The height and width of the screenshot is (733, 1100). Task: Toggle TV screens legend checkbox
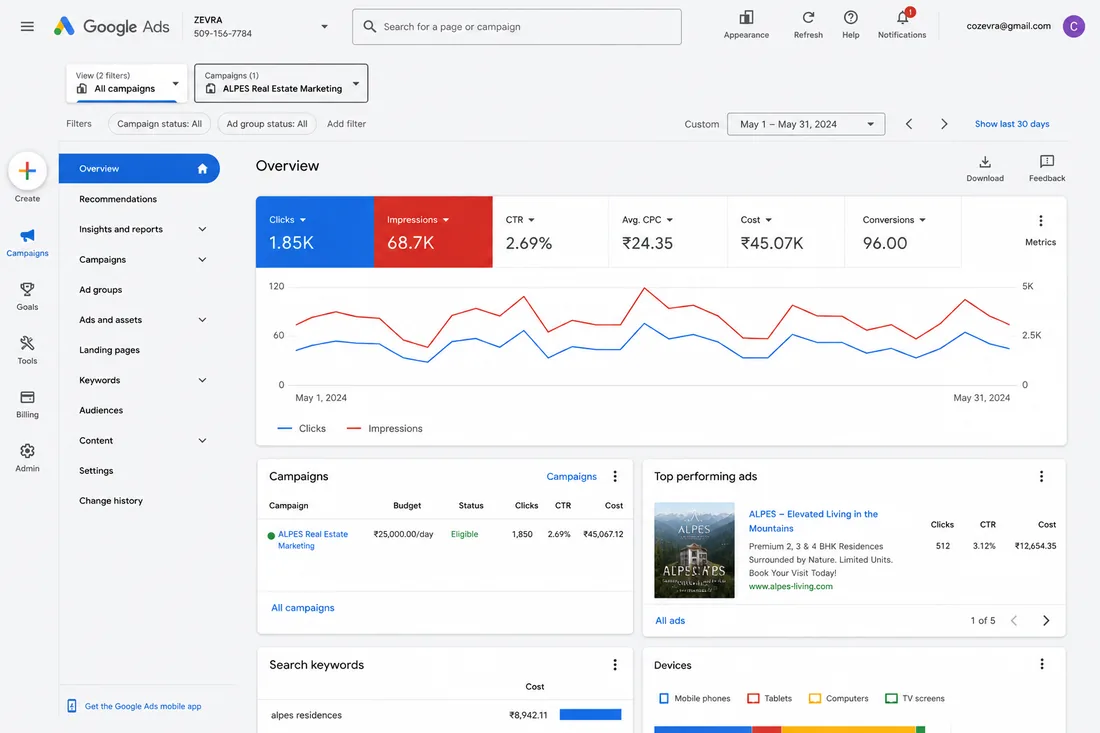[x=891, y=699]
